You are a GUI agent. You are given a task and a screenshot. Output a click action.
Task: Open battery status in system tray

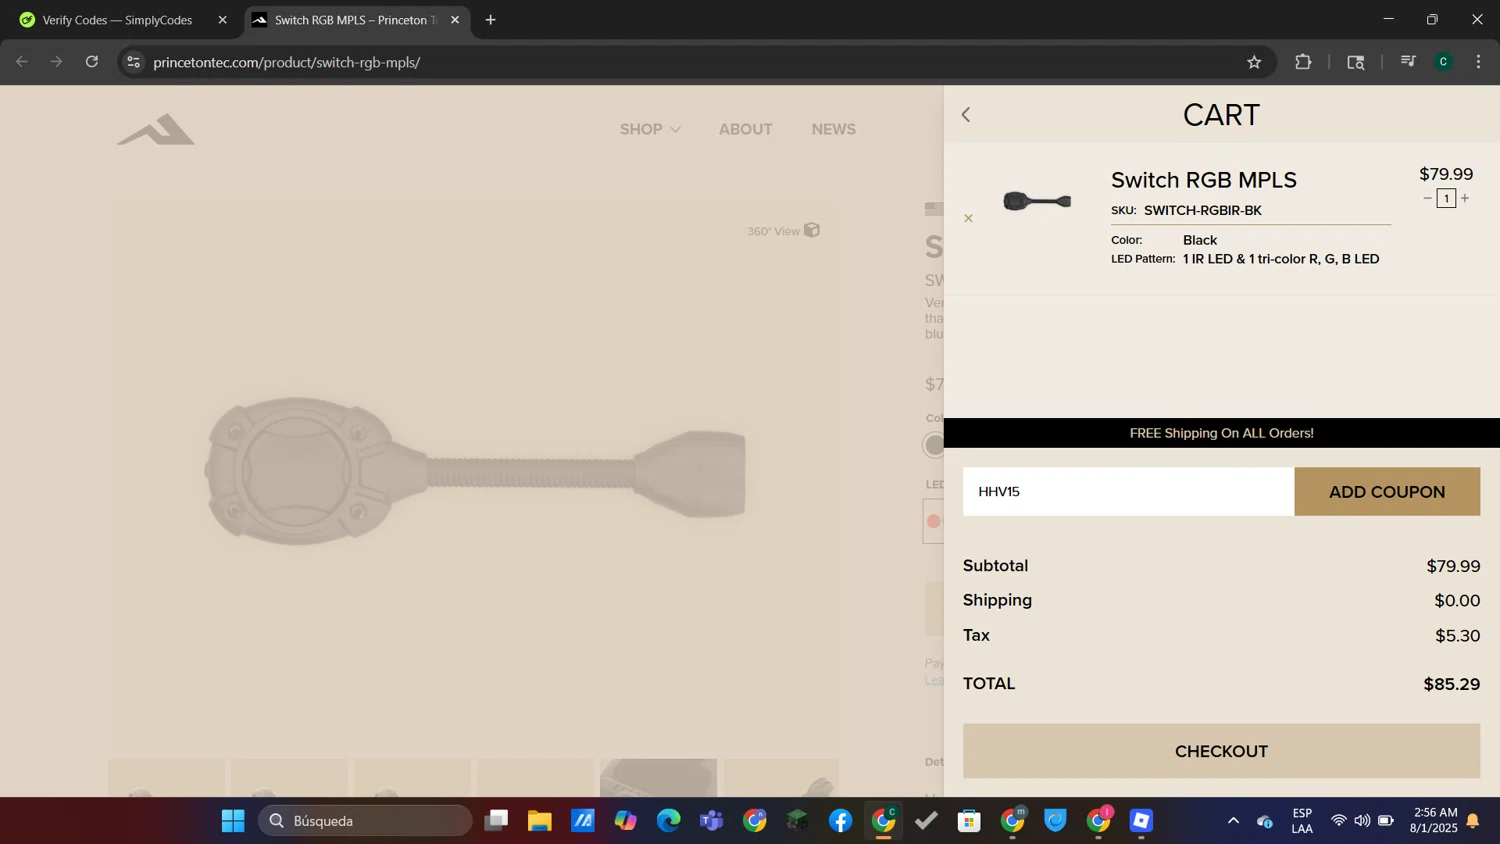pos(1386,821)
